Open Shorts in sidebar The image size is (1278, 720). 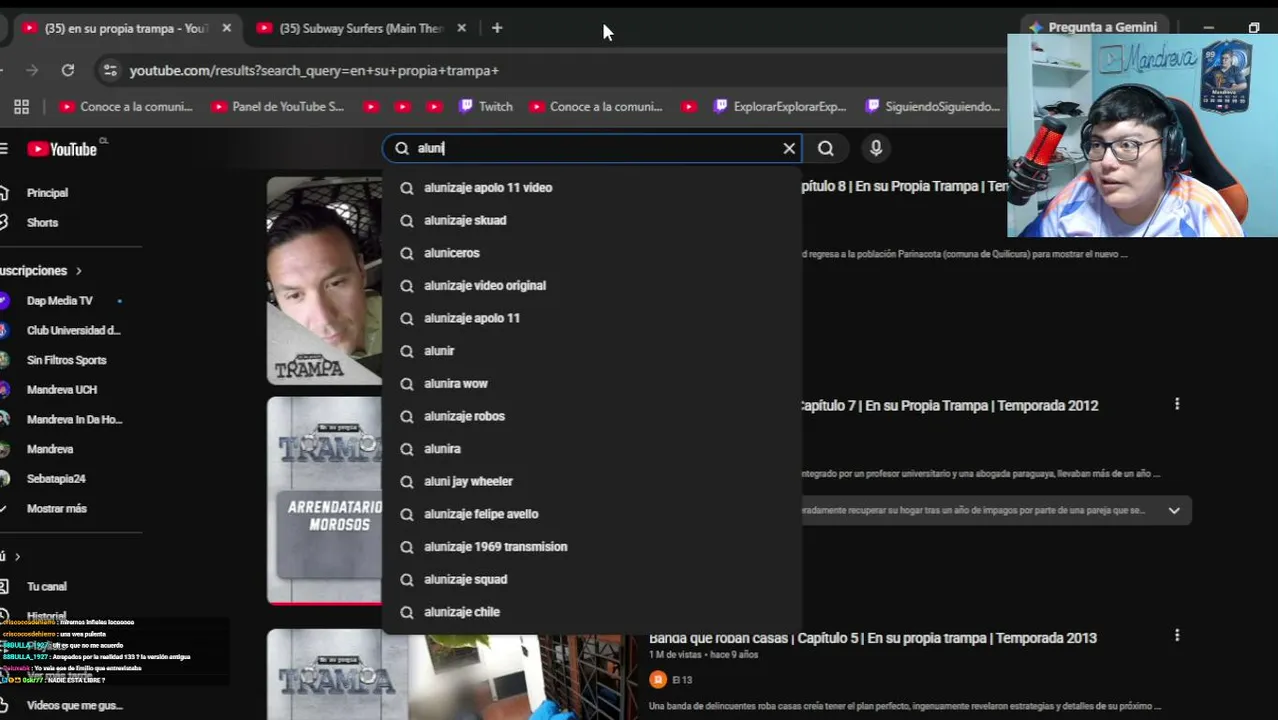click(x=42, y=222)
